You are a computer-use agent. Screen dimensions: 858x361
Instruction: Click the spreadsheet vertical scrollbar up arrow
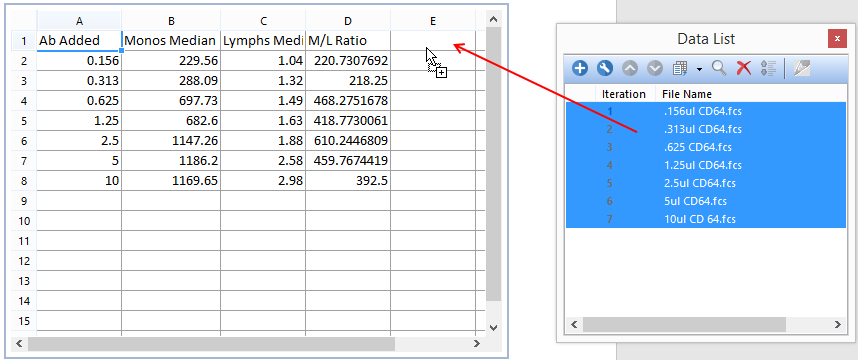click(493, 20)
